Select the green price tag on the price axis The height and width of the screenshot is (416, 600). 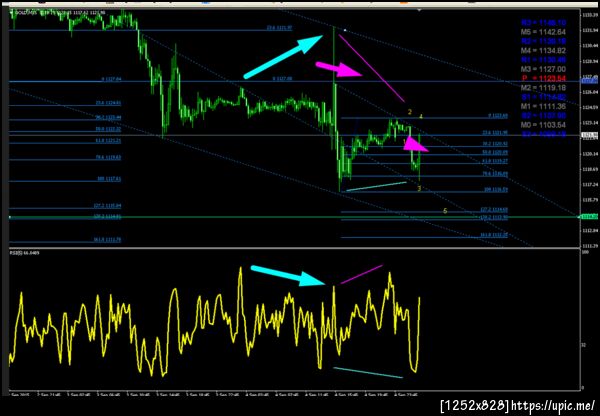coord(589,217)
